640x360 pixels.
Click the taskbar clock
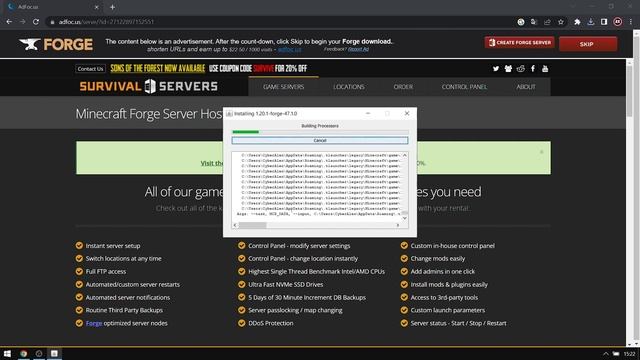pos(630,354)
